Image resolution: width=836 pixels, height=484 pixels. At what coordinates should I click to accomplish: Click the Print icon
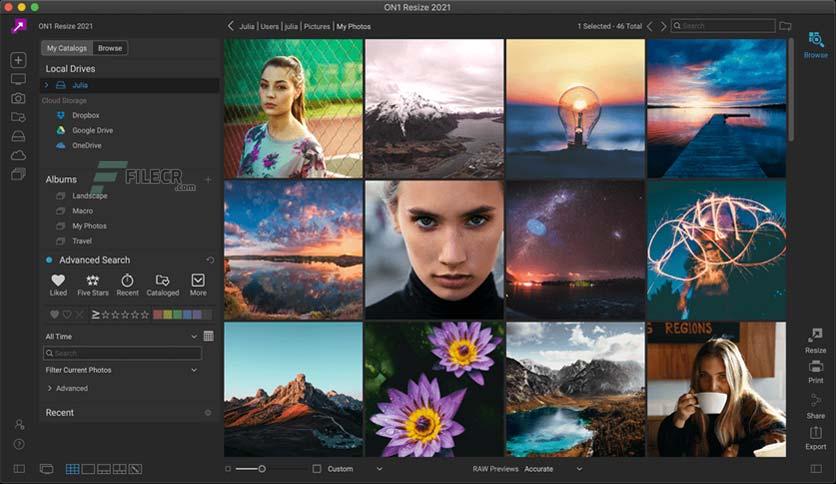click(816, 367)
